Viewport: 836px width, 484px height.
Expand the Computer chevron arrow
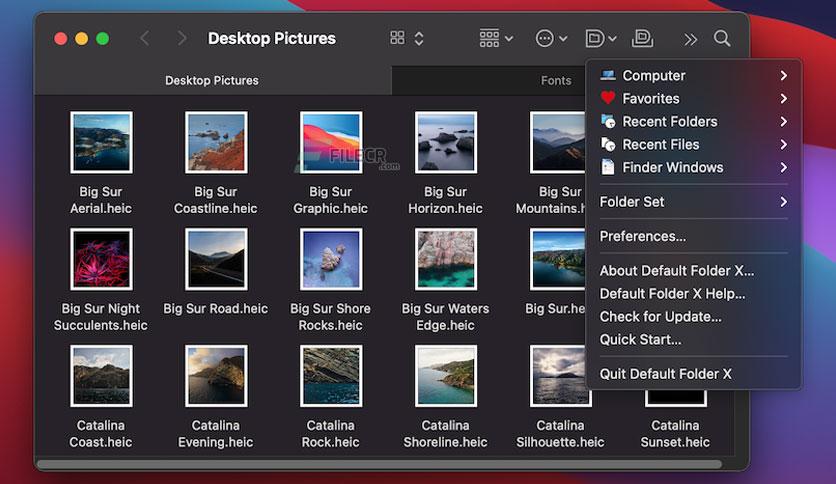click(x=783, y=76)
